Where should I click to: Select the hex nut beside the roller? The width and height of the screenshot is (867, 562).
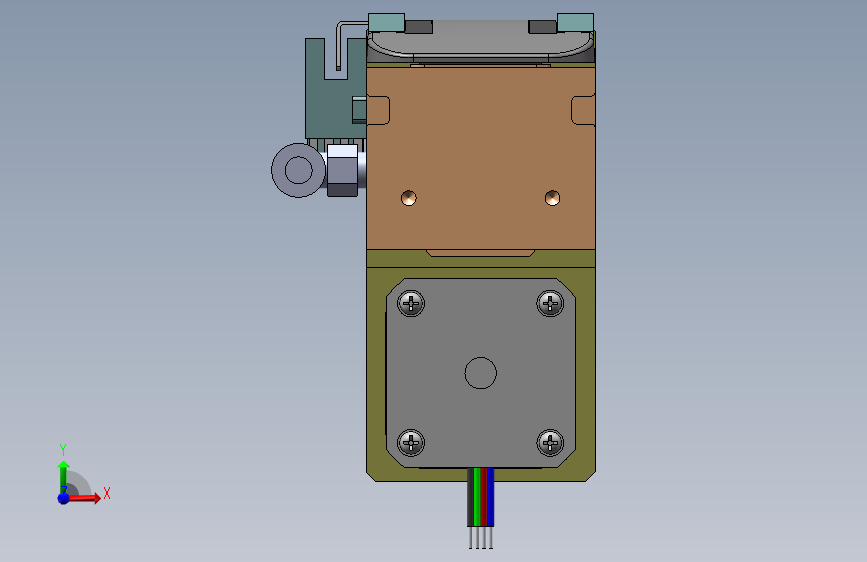point(342,170)
